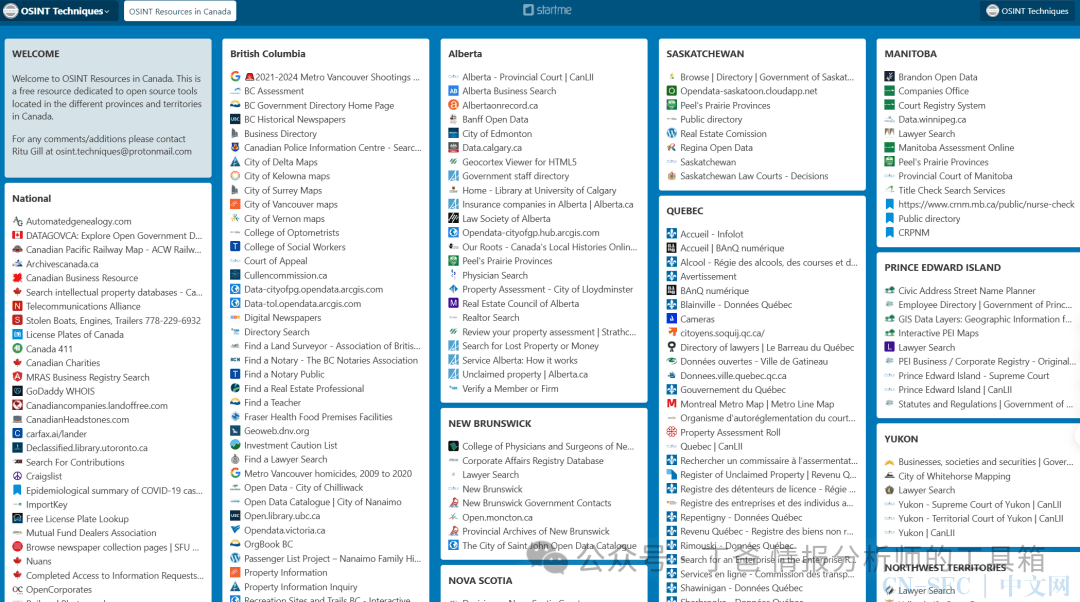Click the icon beside Companies Office
Image resolution: width=1080 pixels, height=602 pixels.
(x=889, y=91)
